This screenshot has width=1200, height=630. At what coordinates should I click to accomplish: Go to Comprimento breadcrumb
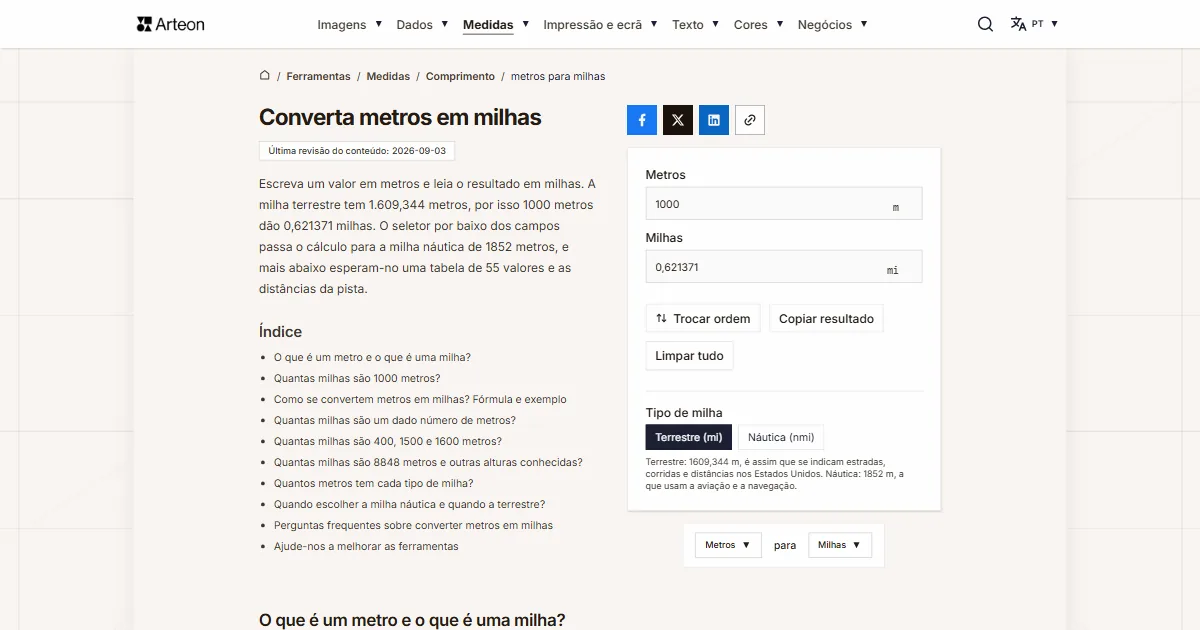[x=460, y=76]
